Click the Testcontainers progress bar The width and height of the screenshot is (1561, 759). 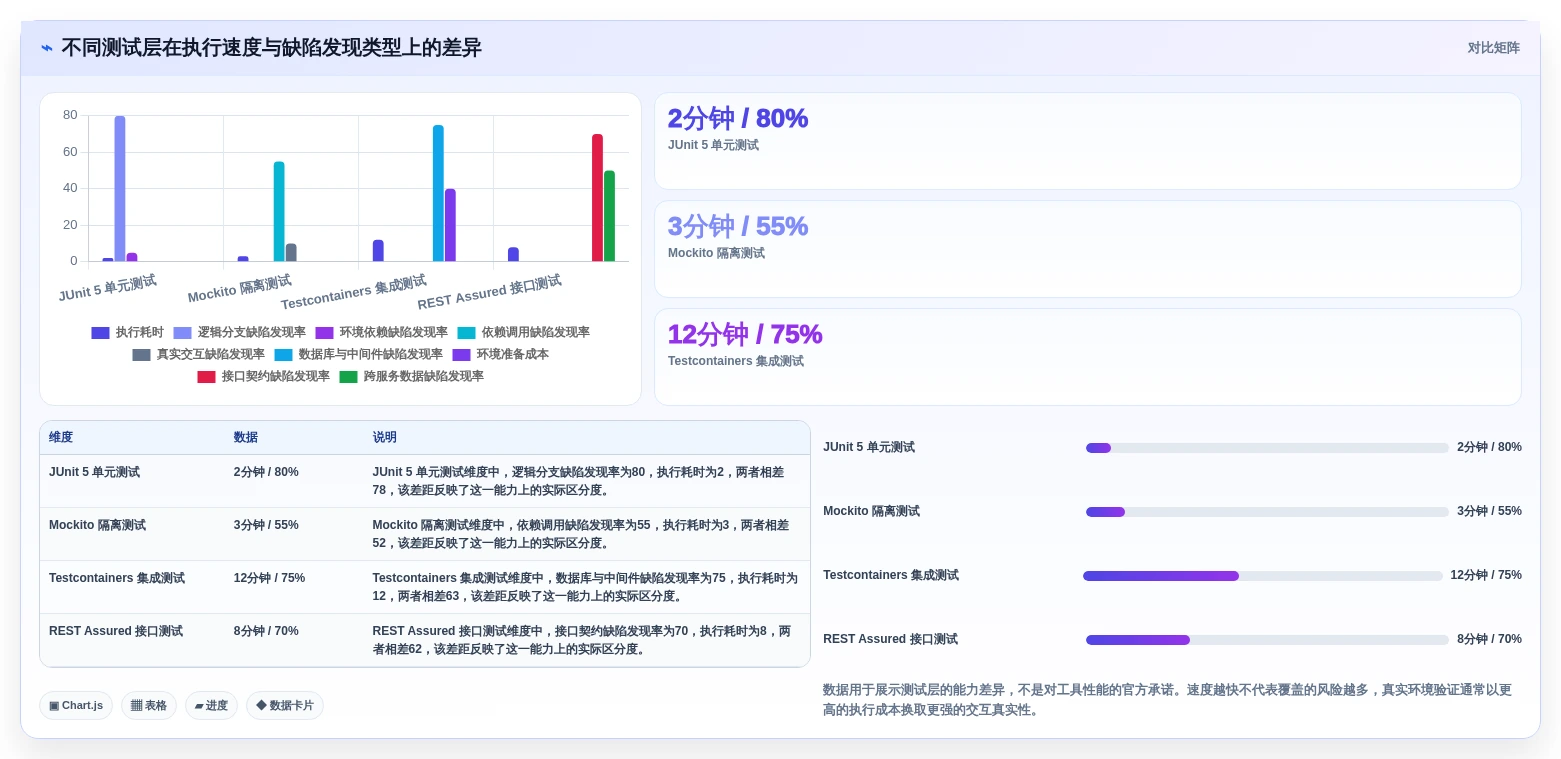(x=1263, y=576)
